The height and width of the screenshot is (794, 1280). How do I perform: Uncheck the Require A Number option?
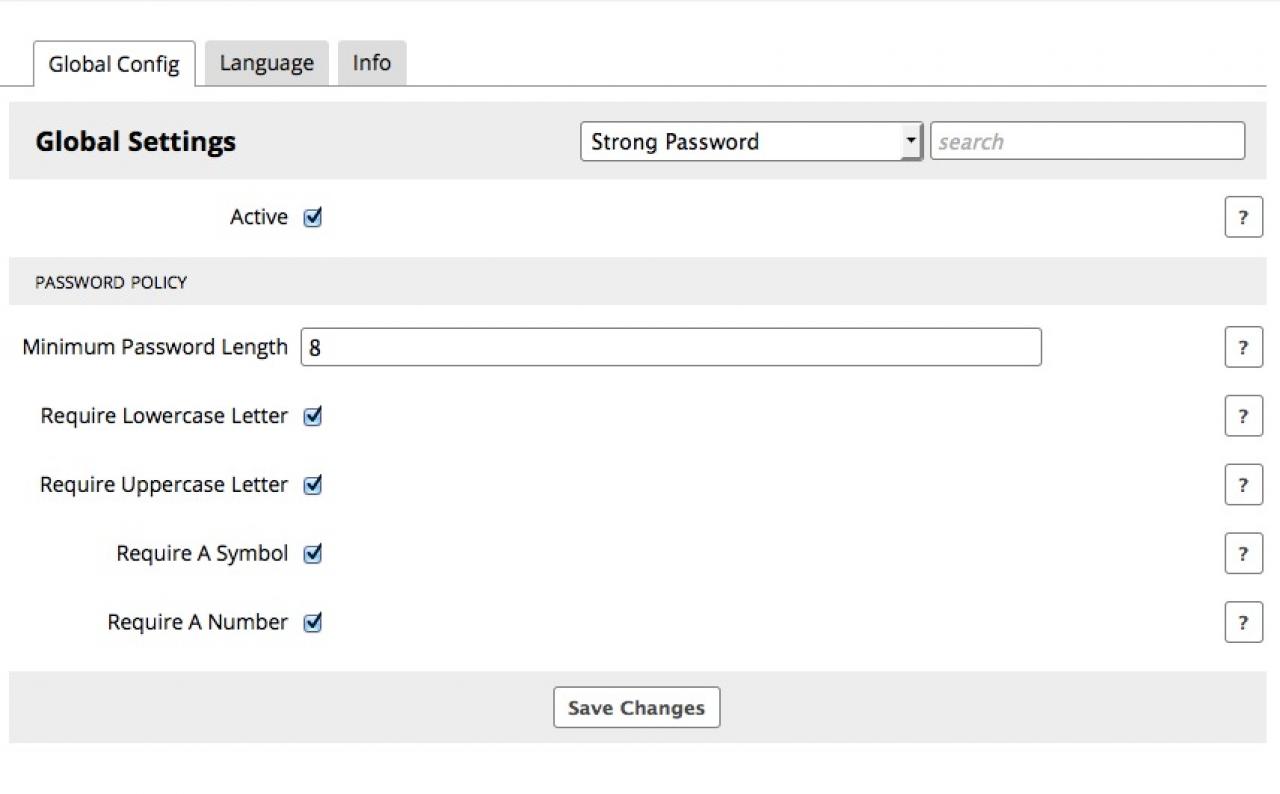point(313,622)
